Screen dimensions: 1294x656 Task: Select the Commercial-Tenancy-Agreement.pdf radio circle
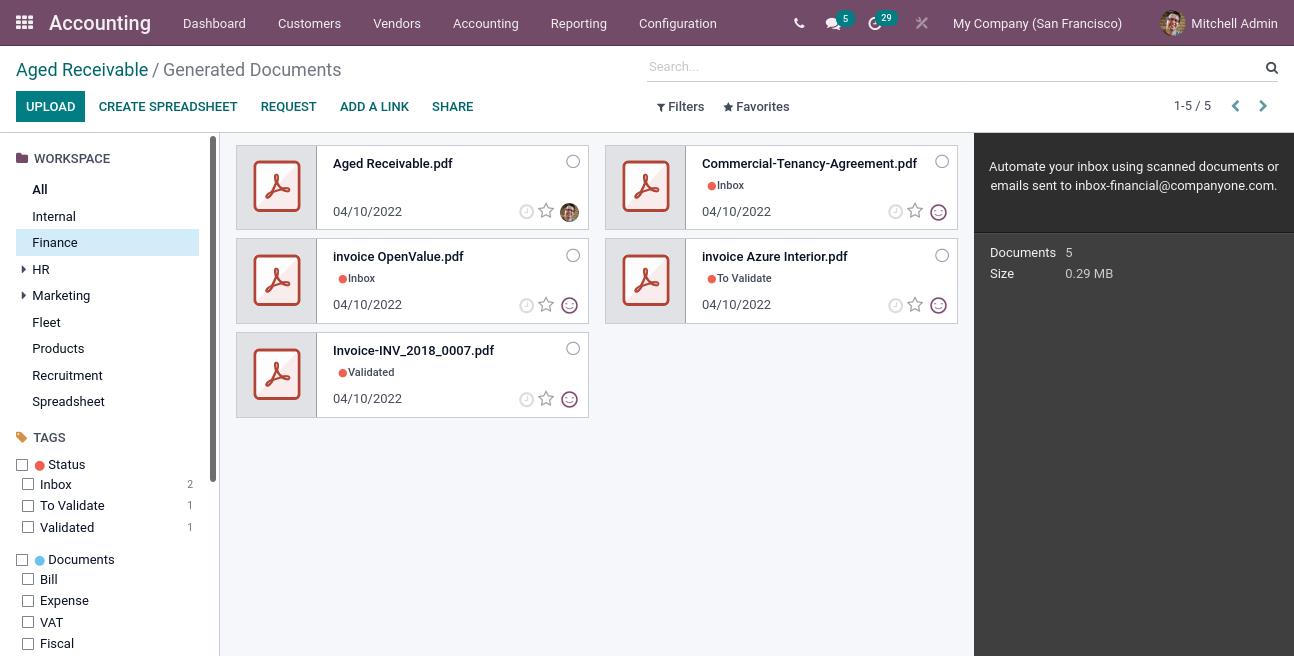point(942,161)
